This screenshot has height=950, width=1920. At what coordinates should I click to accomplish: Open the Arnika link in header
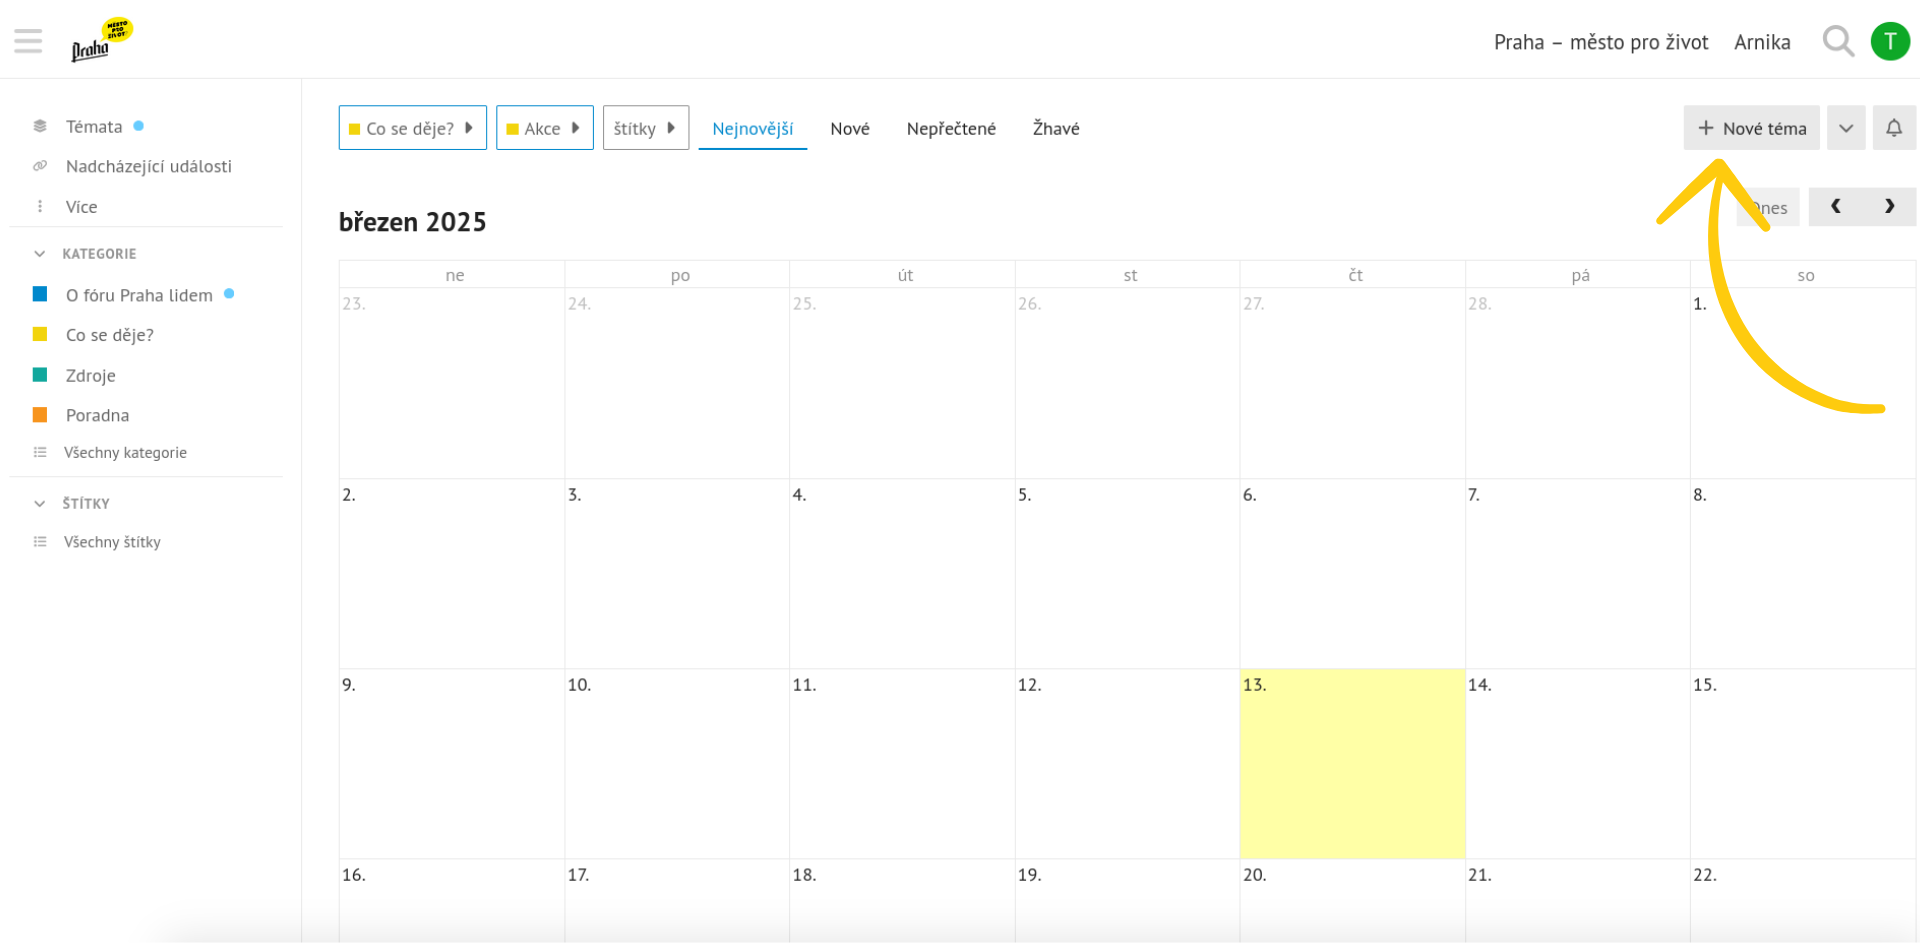(x=1761, y=42)
